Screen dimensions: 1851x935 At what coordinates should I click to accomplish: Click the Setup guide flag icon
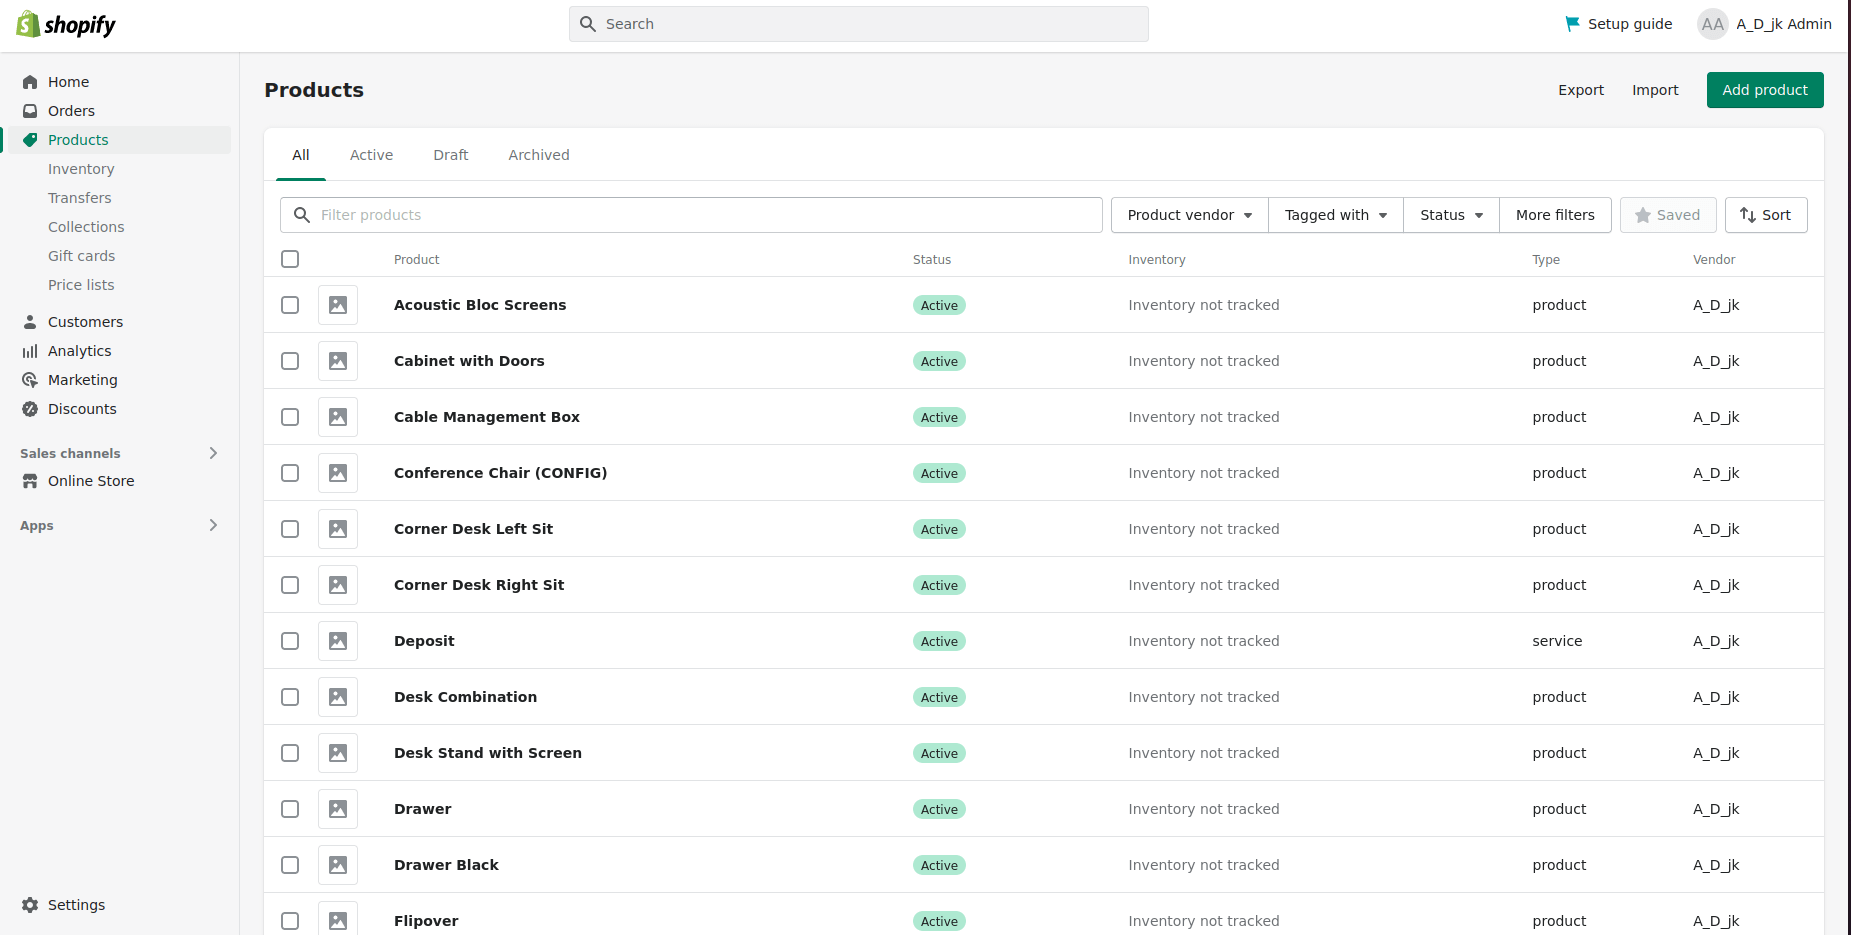[1572, 24]
